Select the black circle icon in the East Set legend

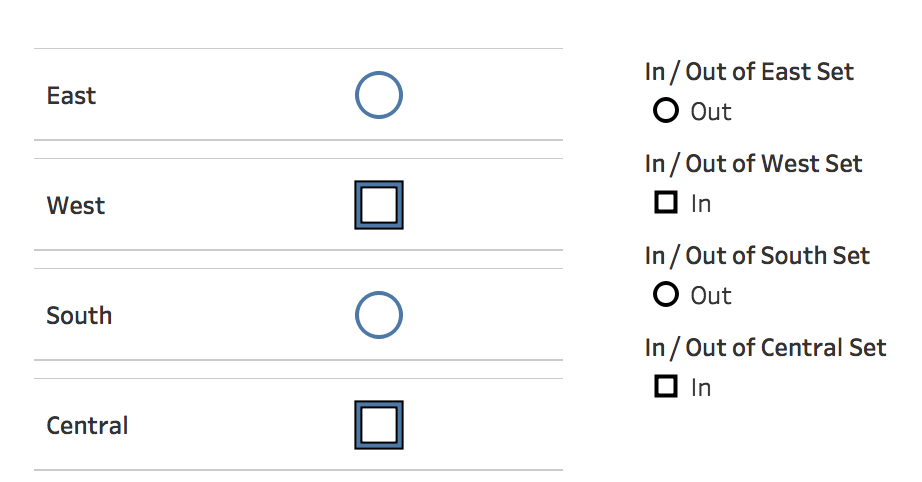click(x=666, y=111)
